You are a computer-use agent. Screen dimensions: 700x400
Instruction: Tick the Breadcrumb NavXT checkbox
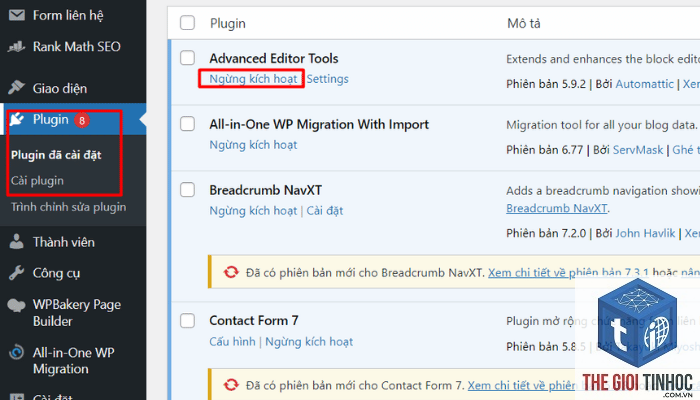coord(188,190)
